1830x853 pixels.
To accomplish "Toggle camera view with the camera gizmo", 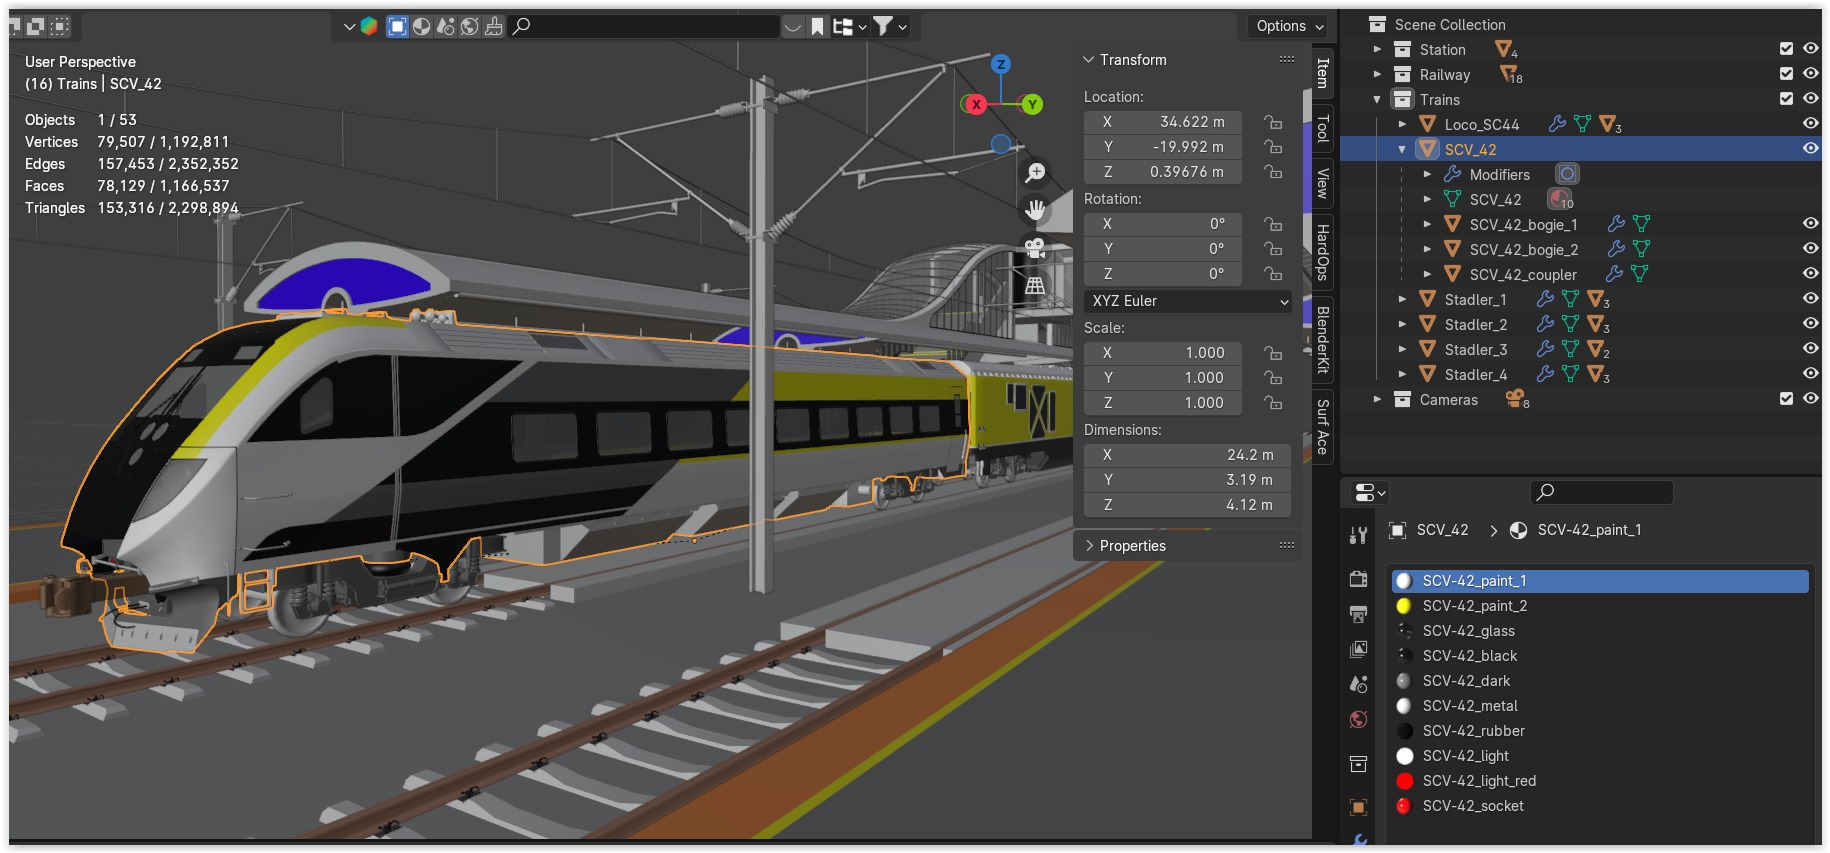I will [1035, 247].
